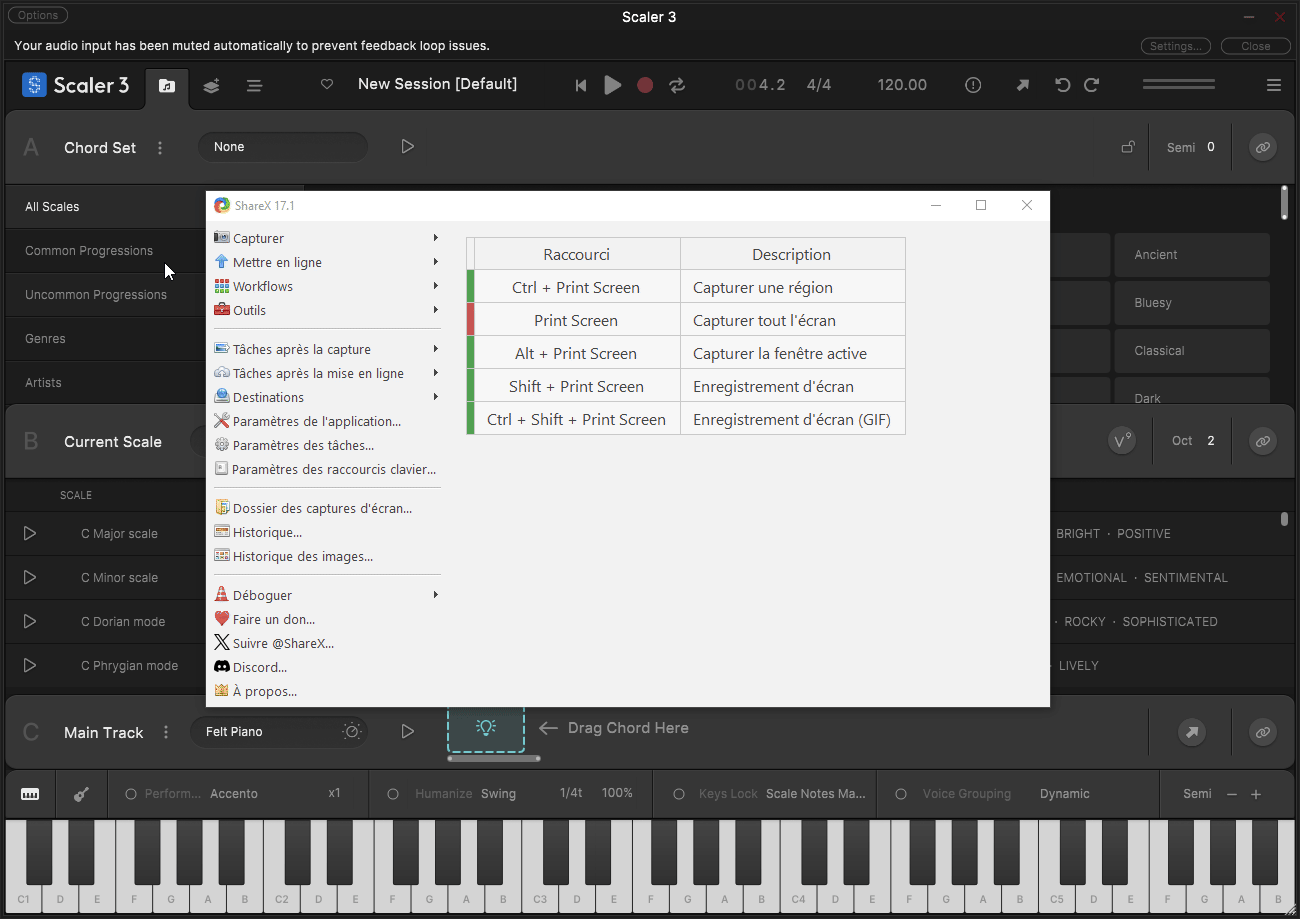
Task: Select the guitar view icon
Action: (81, 794)
